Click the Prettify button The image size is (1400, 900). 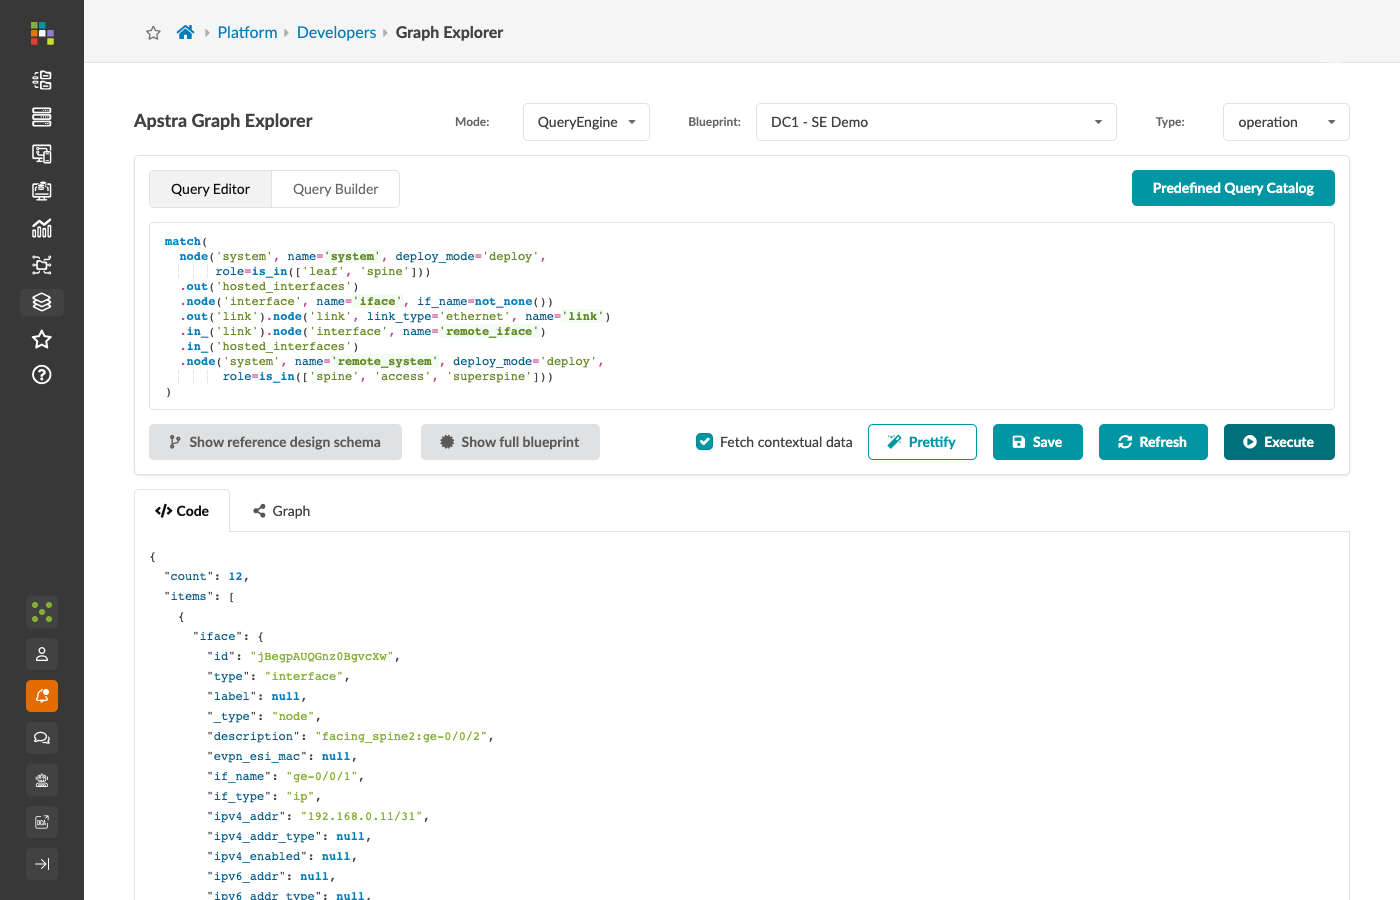(x=922, y=442)
